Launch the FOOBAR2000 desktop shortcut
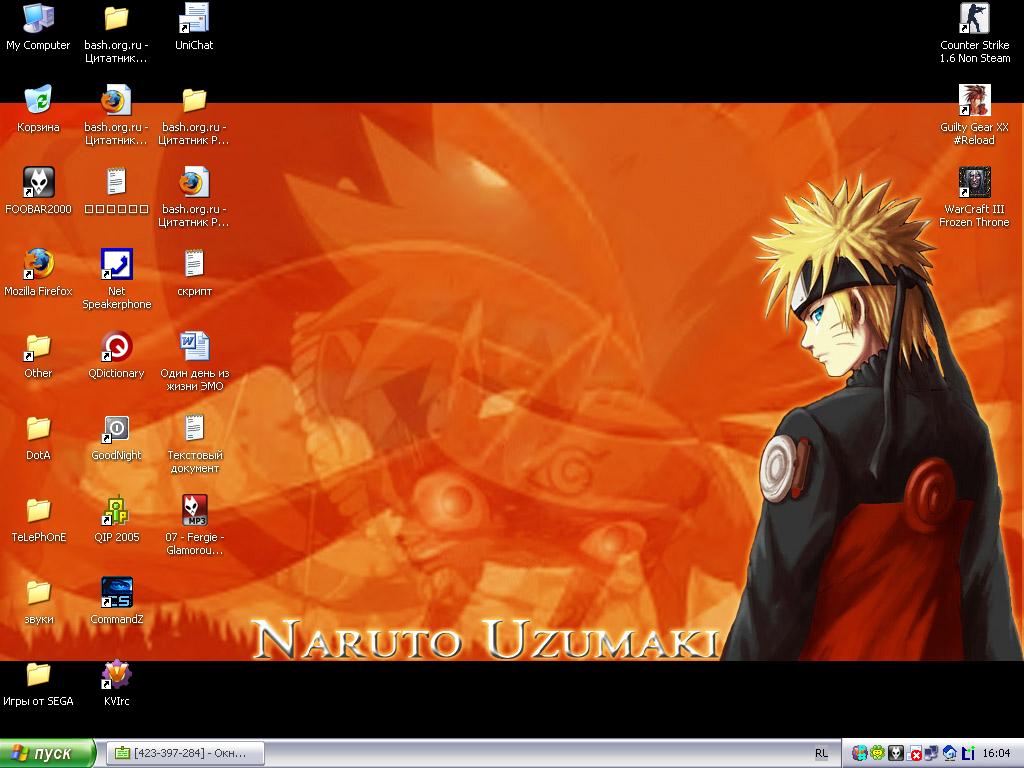Image resolution: width=1024 pixels, height=768 pixels. [38, 191]
